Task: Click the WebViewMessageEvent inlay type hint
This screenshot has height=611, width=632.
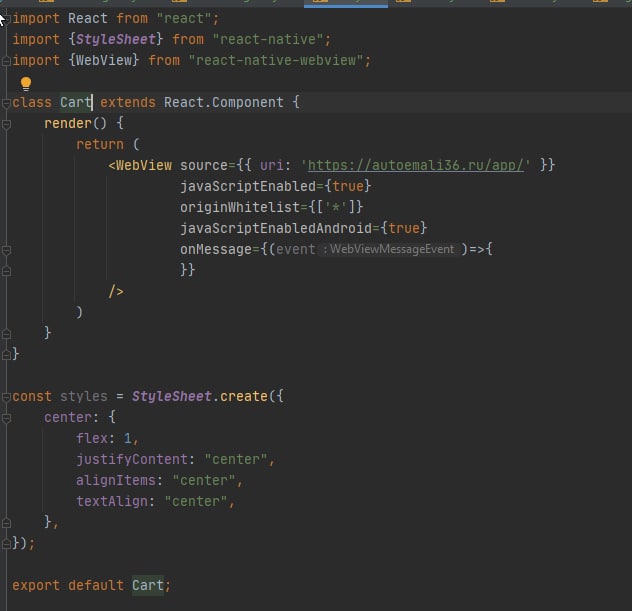Action: coord(391,249)
